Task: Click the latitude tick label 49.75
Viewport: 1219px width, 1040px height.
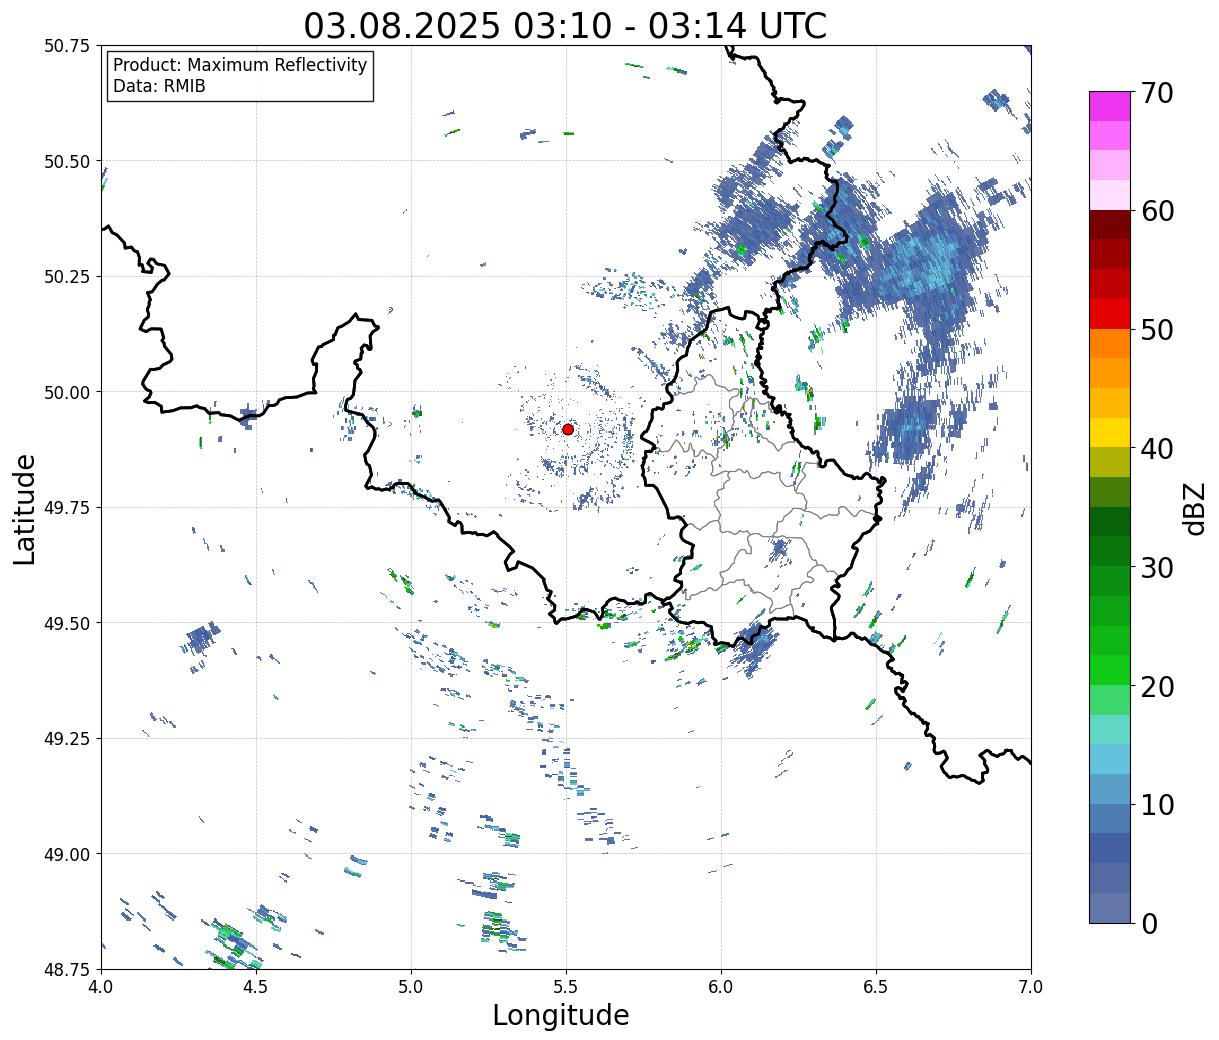Action: pos(67,508)
